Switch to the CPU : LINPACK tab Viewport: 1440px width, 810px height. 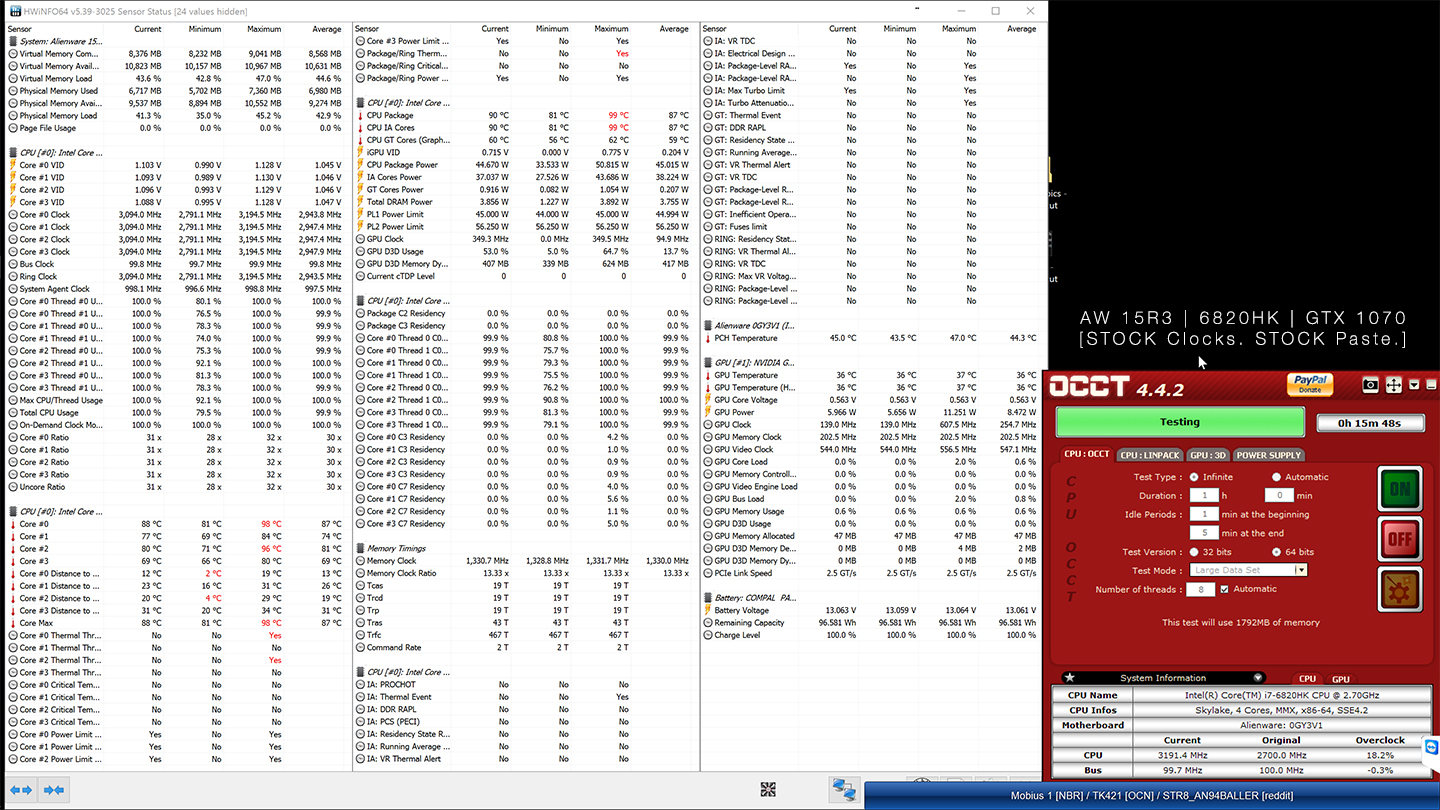1149,455
